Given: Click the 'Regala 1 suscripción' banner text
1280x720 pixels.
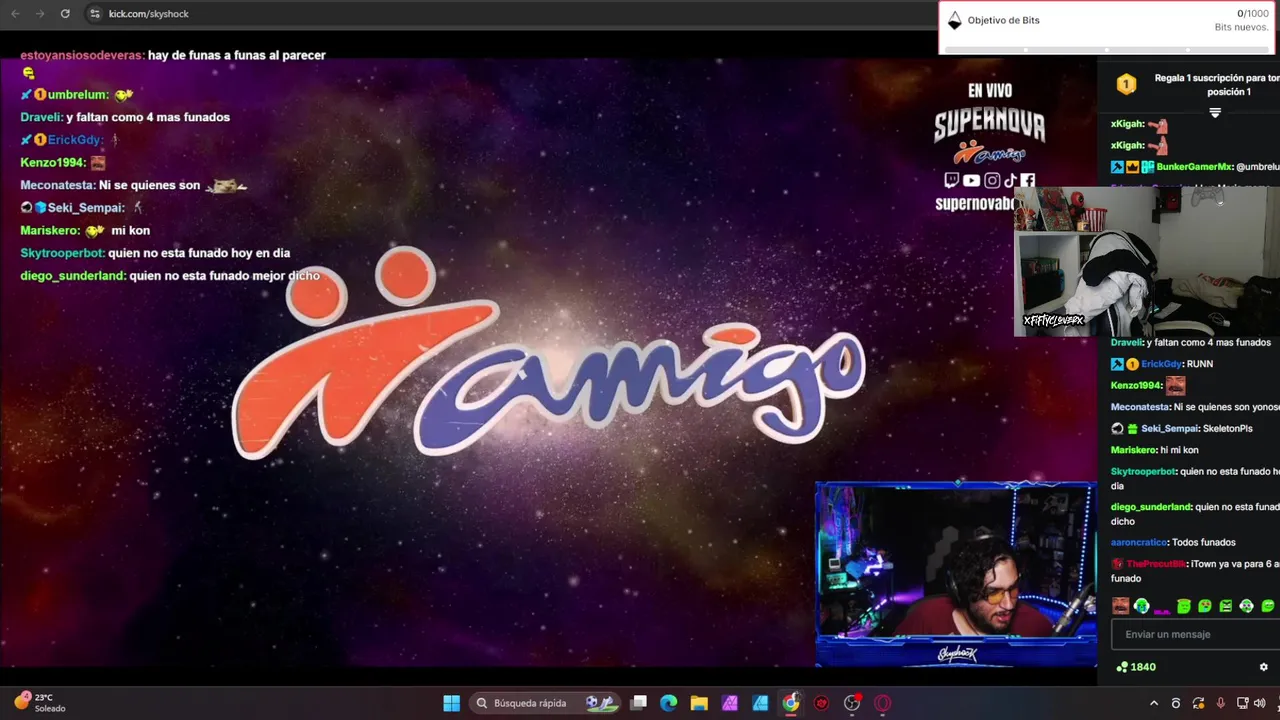Looking at the screenshot, I should click(1215, 84).
